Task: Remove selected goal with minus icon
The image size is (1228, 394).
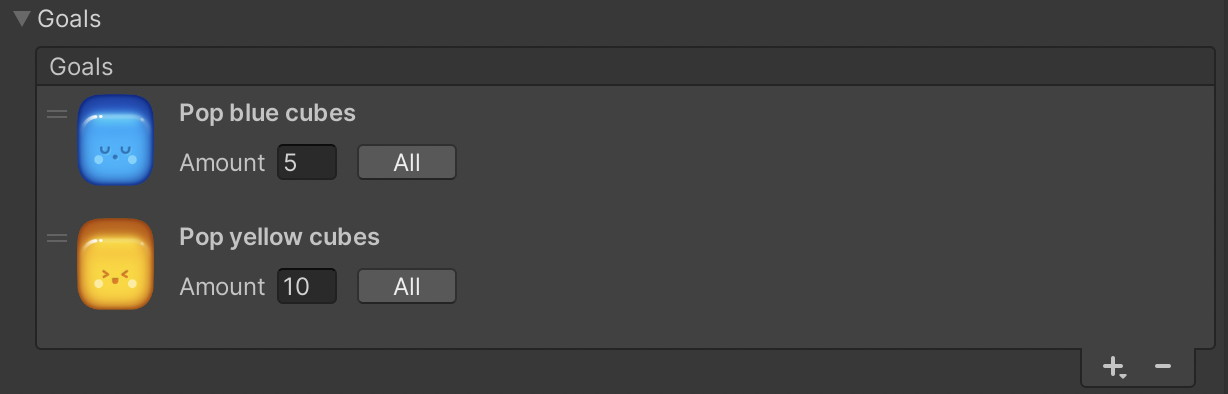Action: tap(1162, 367)
